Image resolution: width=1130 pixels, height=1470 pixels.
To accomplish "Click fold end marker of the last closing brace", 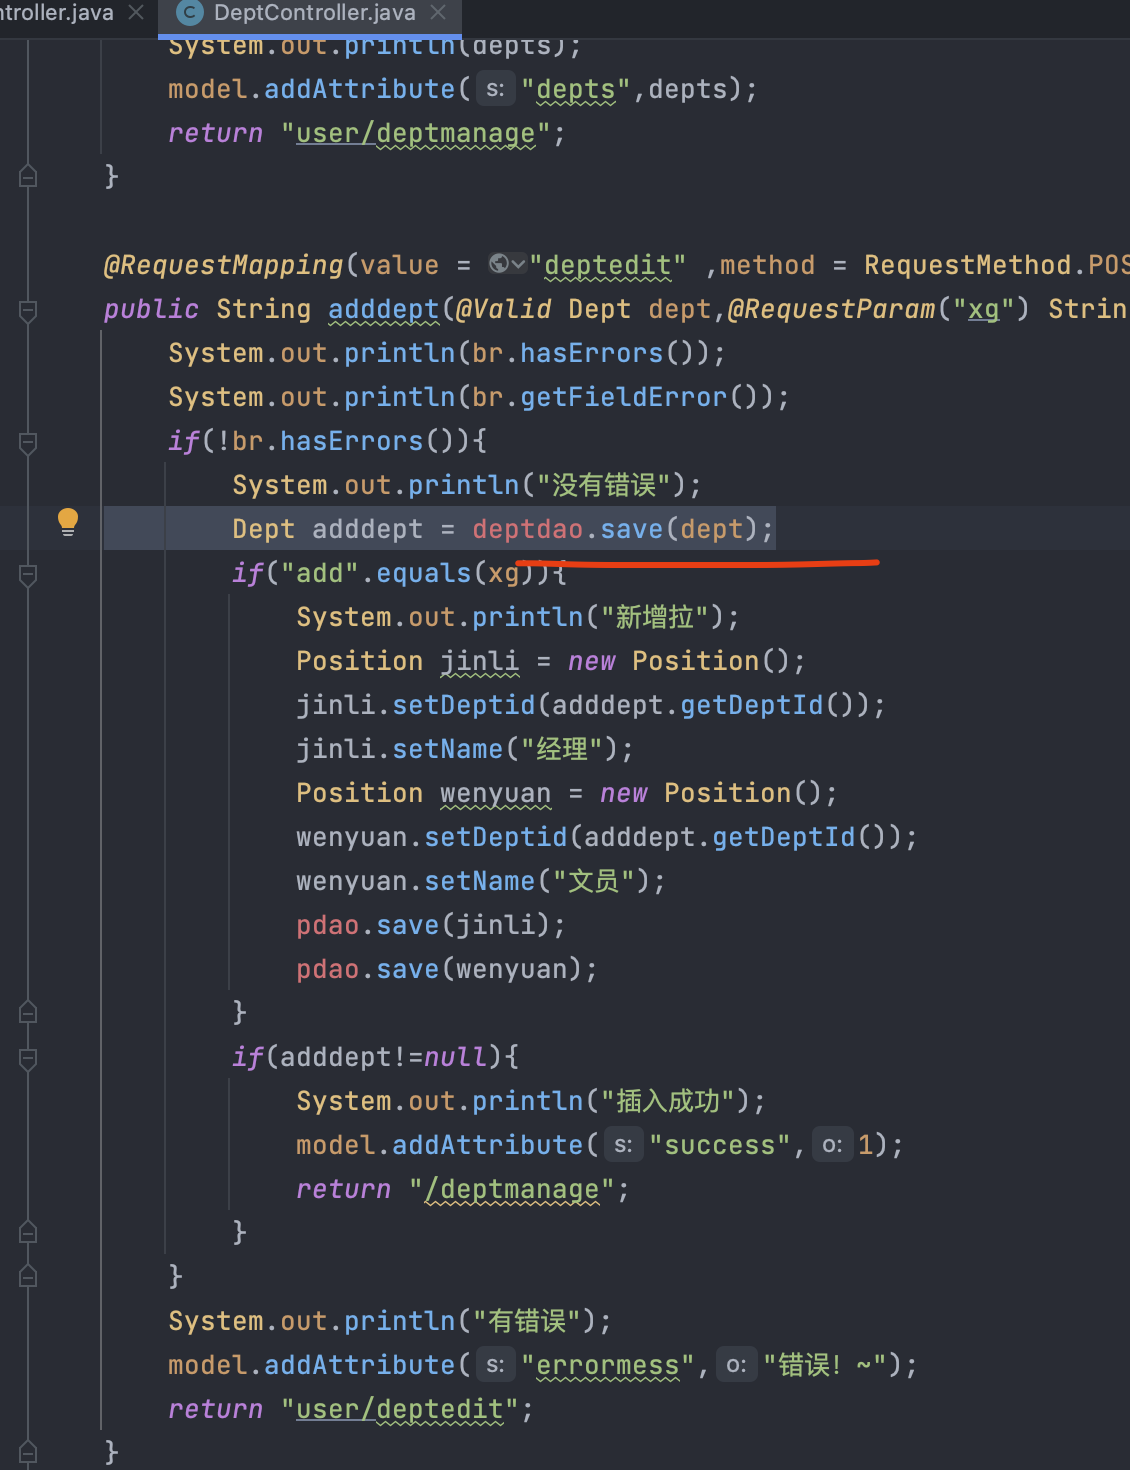I will click(28, 1452).
